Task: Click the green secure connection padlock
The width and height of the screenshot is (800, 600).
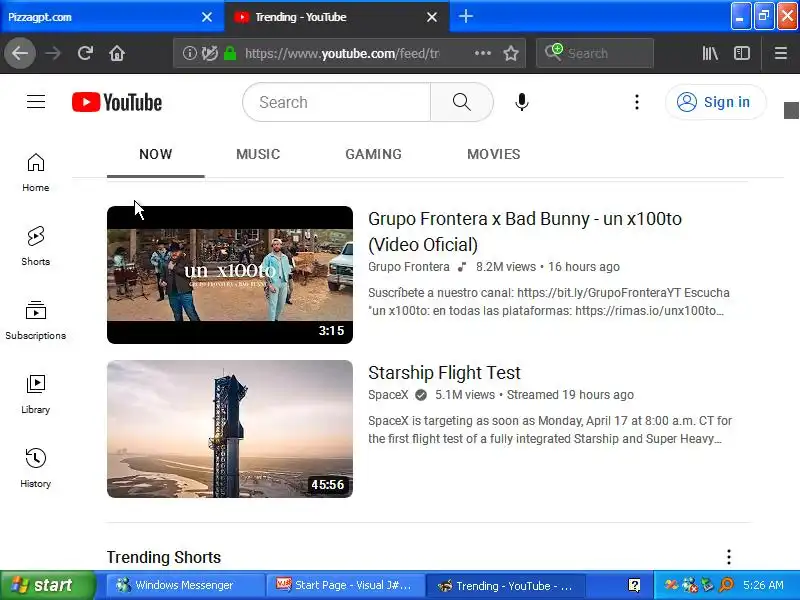Action: click(230, 53)
